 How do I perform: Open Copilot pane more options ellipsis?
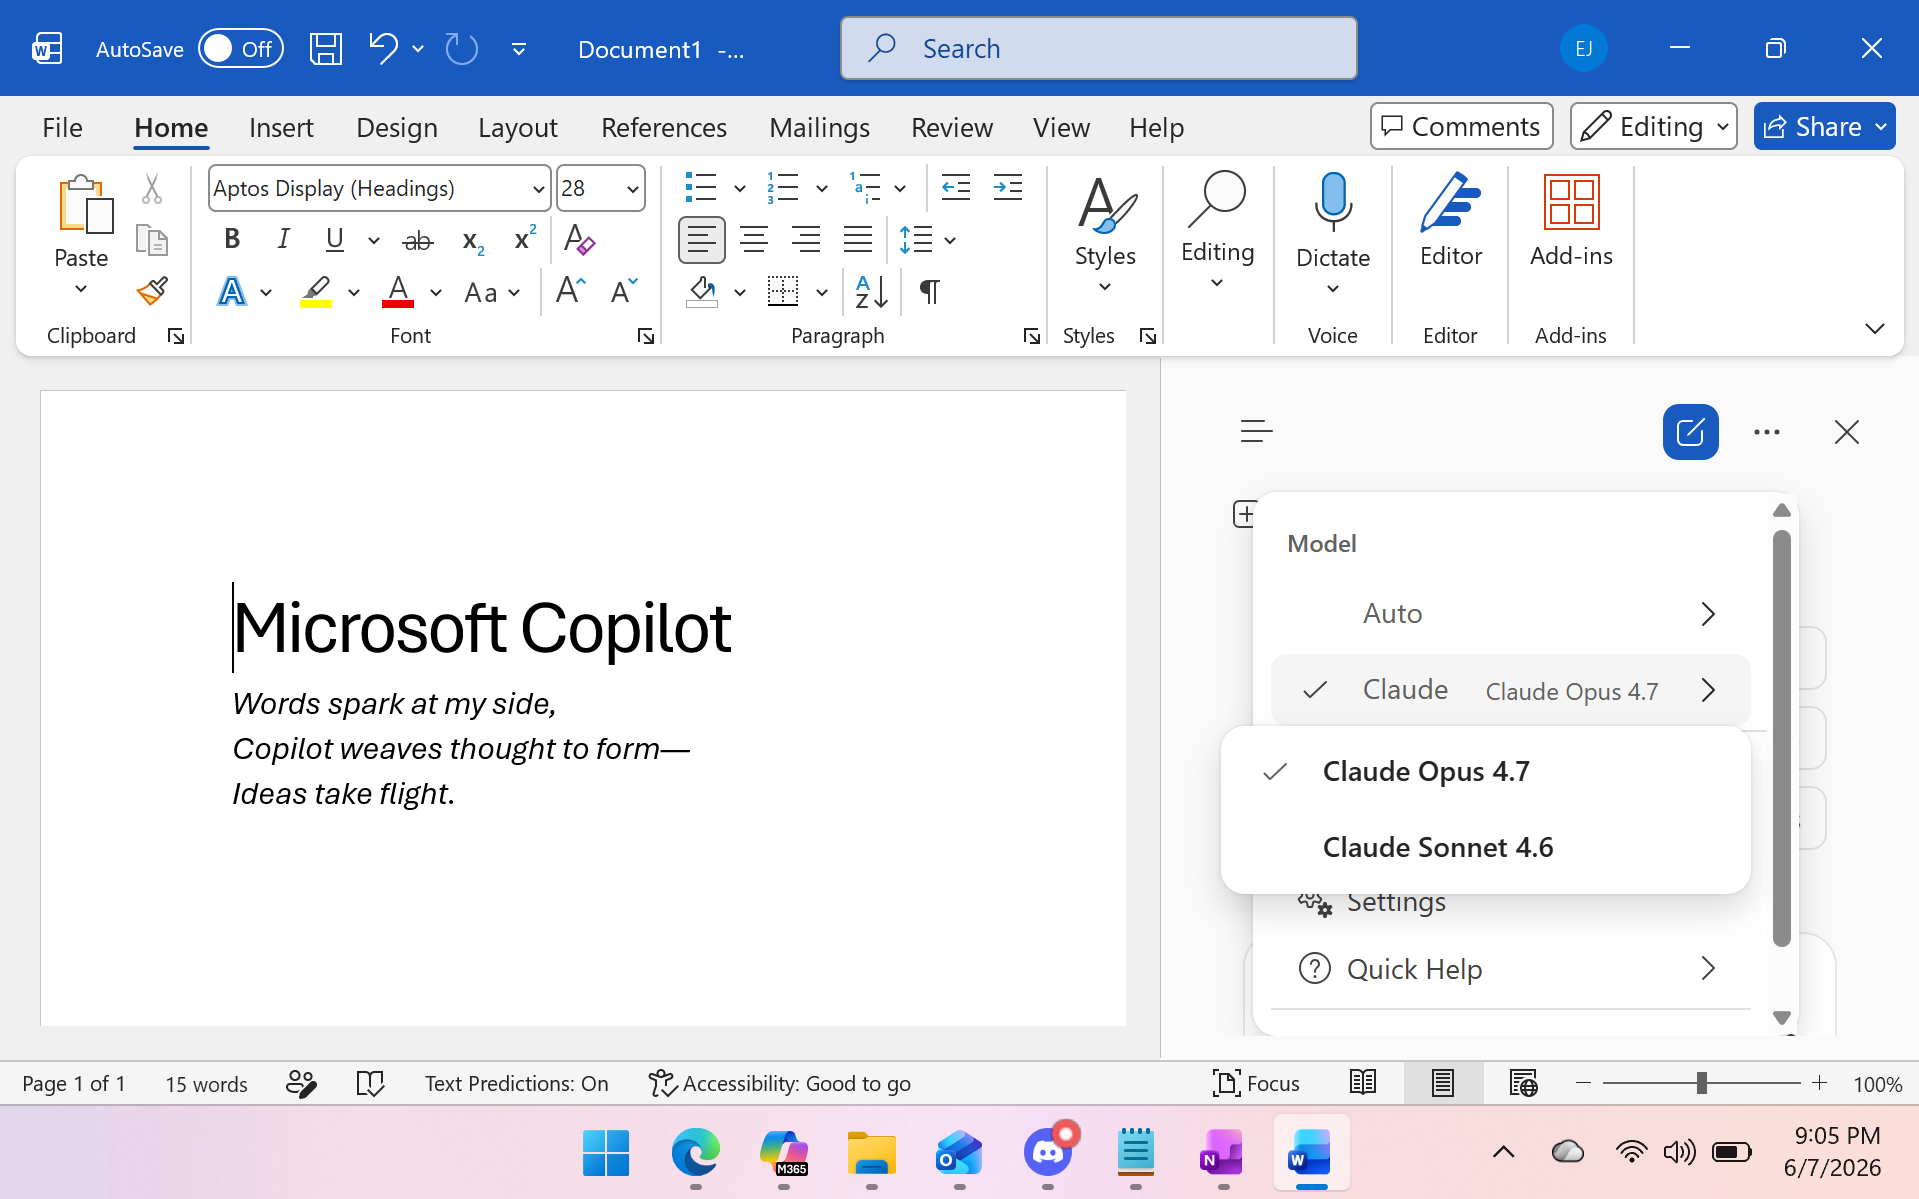pos(1767,432)
